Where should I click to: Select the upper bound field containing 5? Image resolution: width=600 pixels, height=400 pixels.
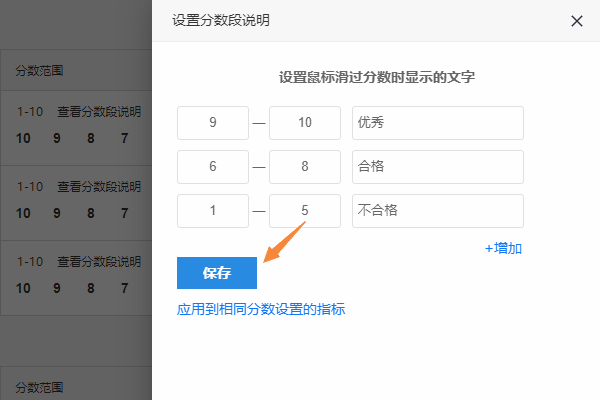click(305, 211)
